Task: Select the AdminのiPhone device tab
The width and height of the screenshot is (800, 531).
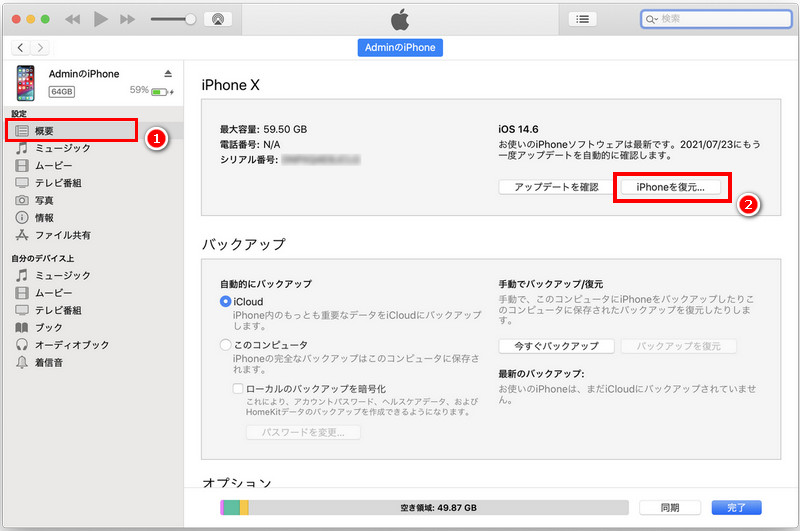Action: coord(400,47)
